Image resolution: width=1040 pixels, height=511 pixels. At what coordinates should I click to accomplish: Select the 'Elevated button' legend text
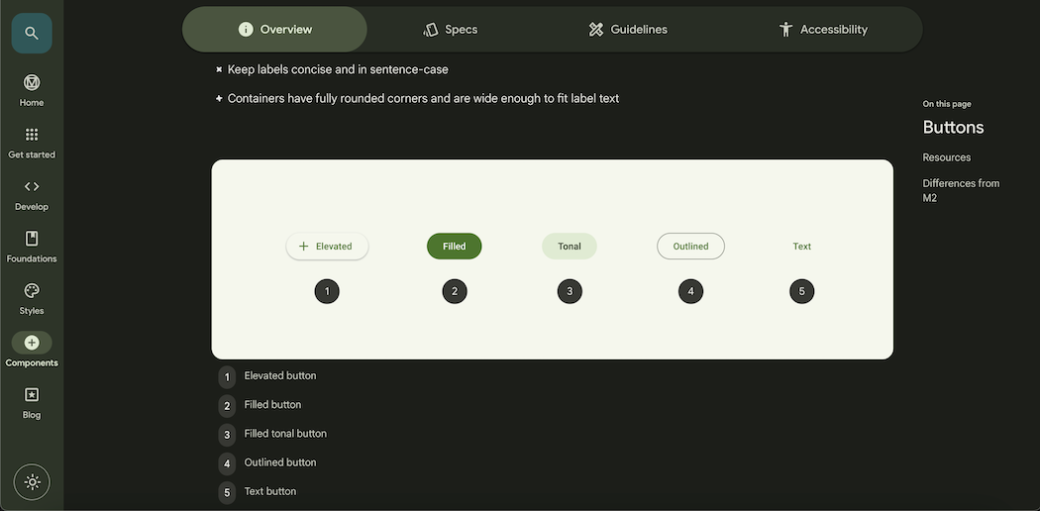[x=280, y=376]
